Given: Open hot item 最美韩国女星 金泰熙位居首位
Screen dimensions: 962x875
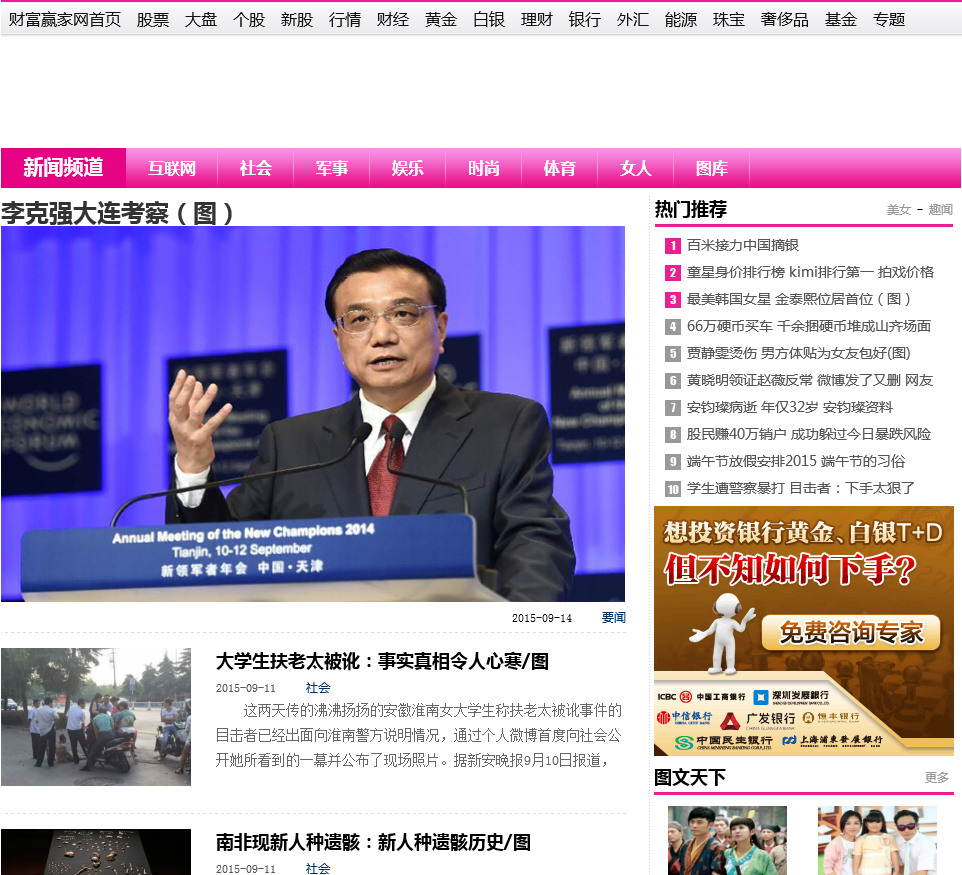Looking at the screenshot, I should coord(798,299).
